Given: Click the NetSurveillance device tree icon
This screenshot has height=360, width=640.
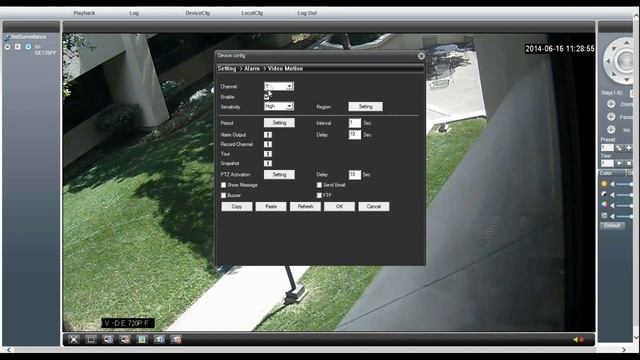Looking at the screenshot, I should [x=7, y=37].
